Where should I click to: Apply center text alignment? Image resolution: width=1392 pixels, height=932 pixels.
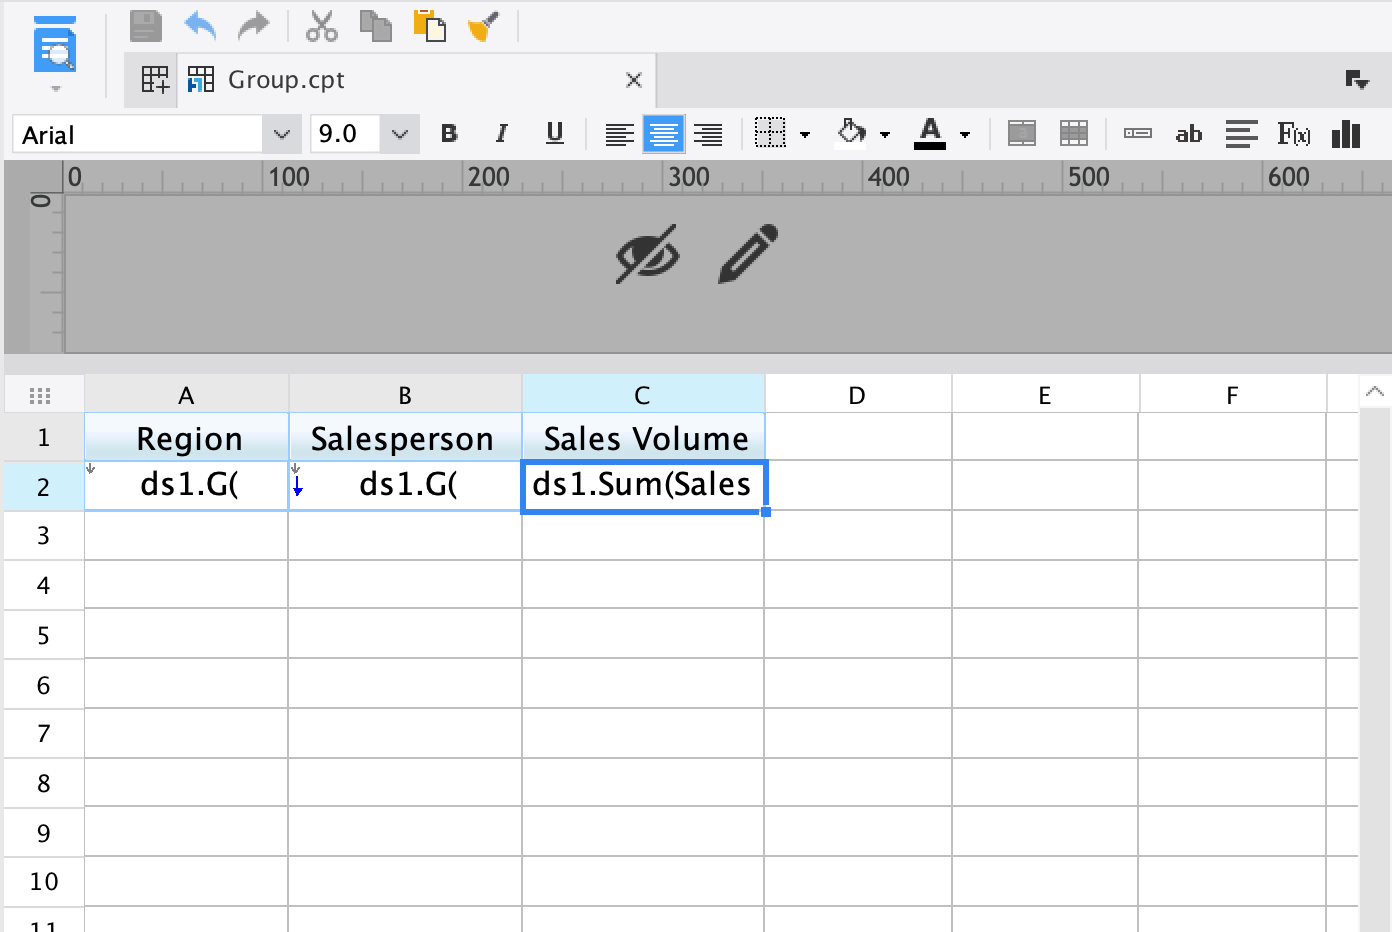click(664, 133)
